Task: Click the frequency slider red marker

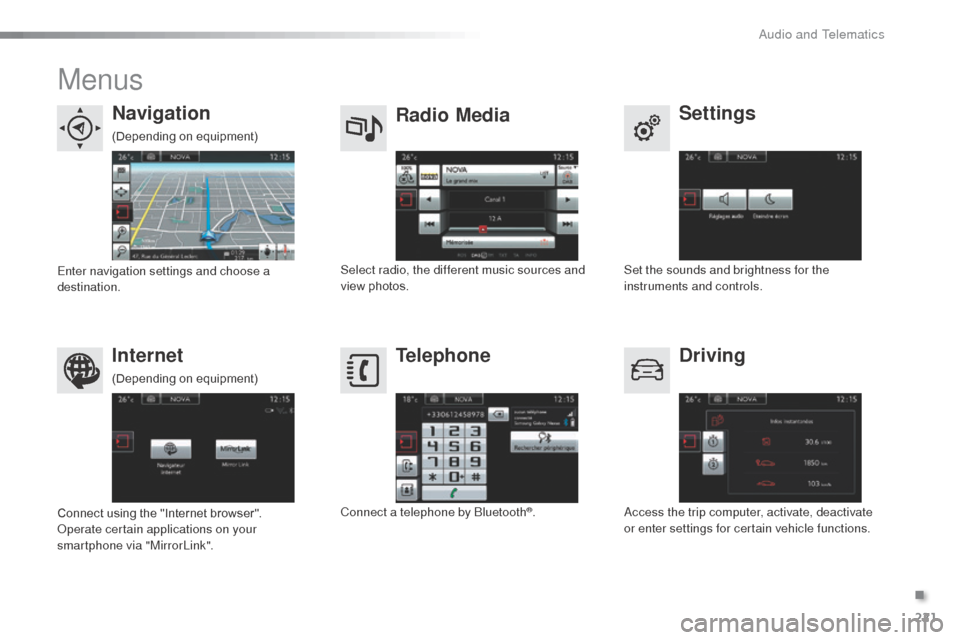Action: (483, 229)
